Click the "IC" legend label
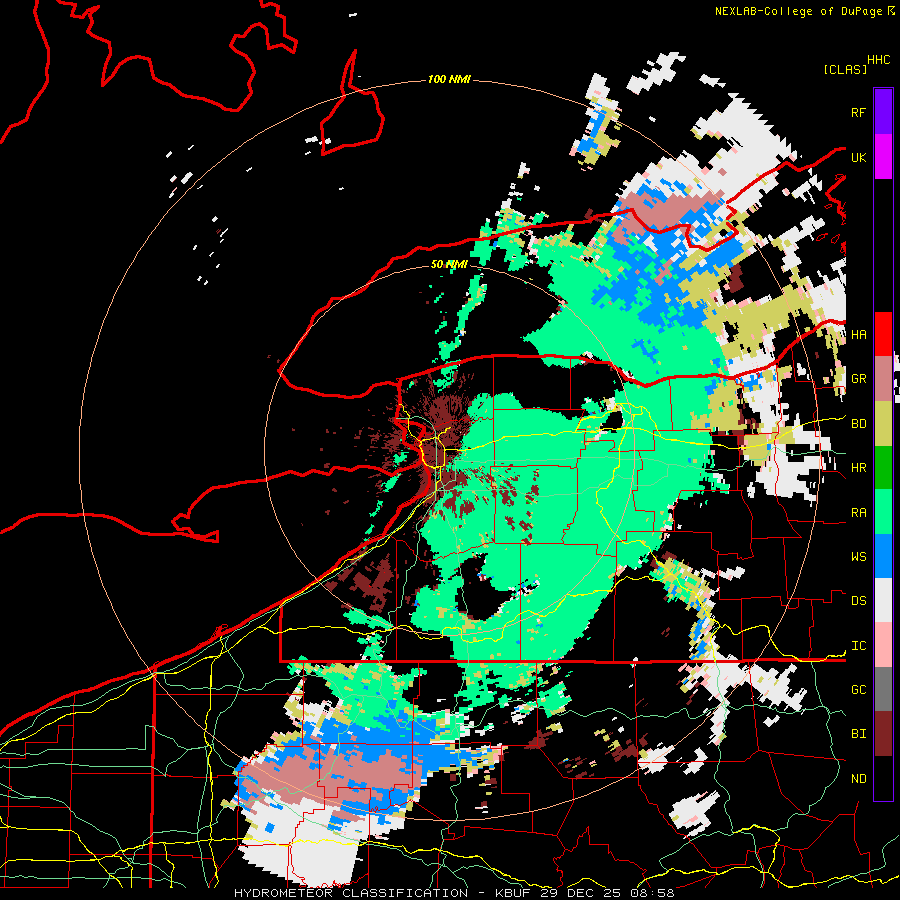 click(859, 645)
